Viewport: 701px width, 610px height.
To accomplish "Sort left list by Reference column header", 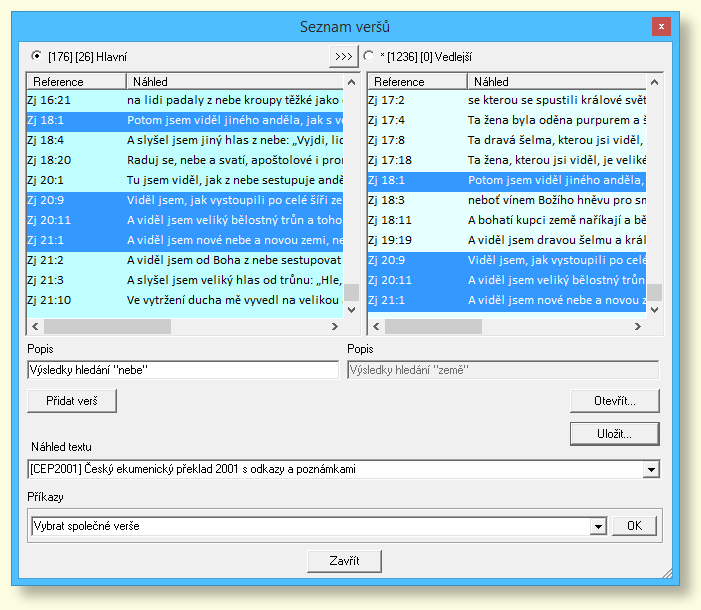I will click(76, 81).
